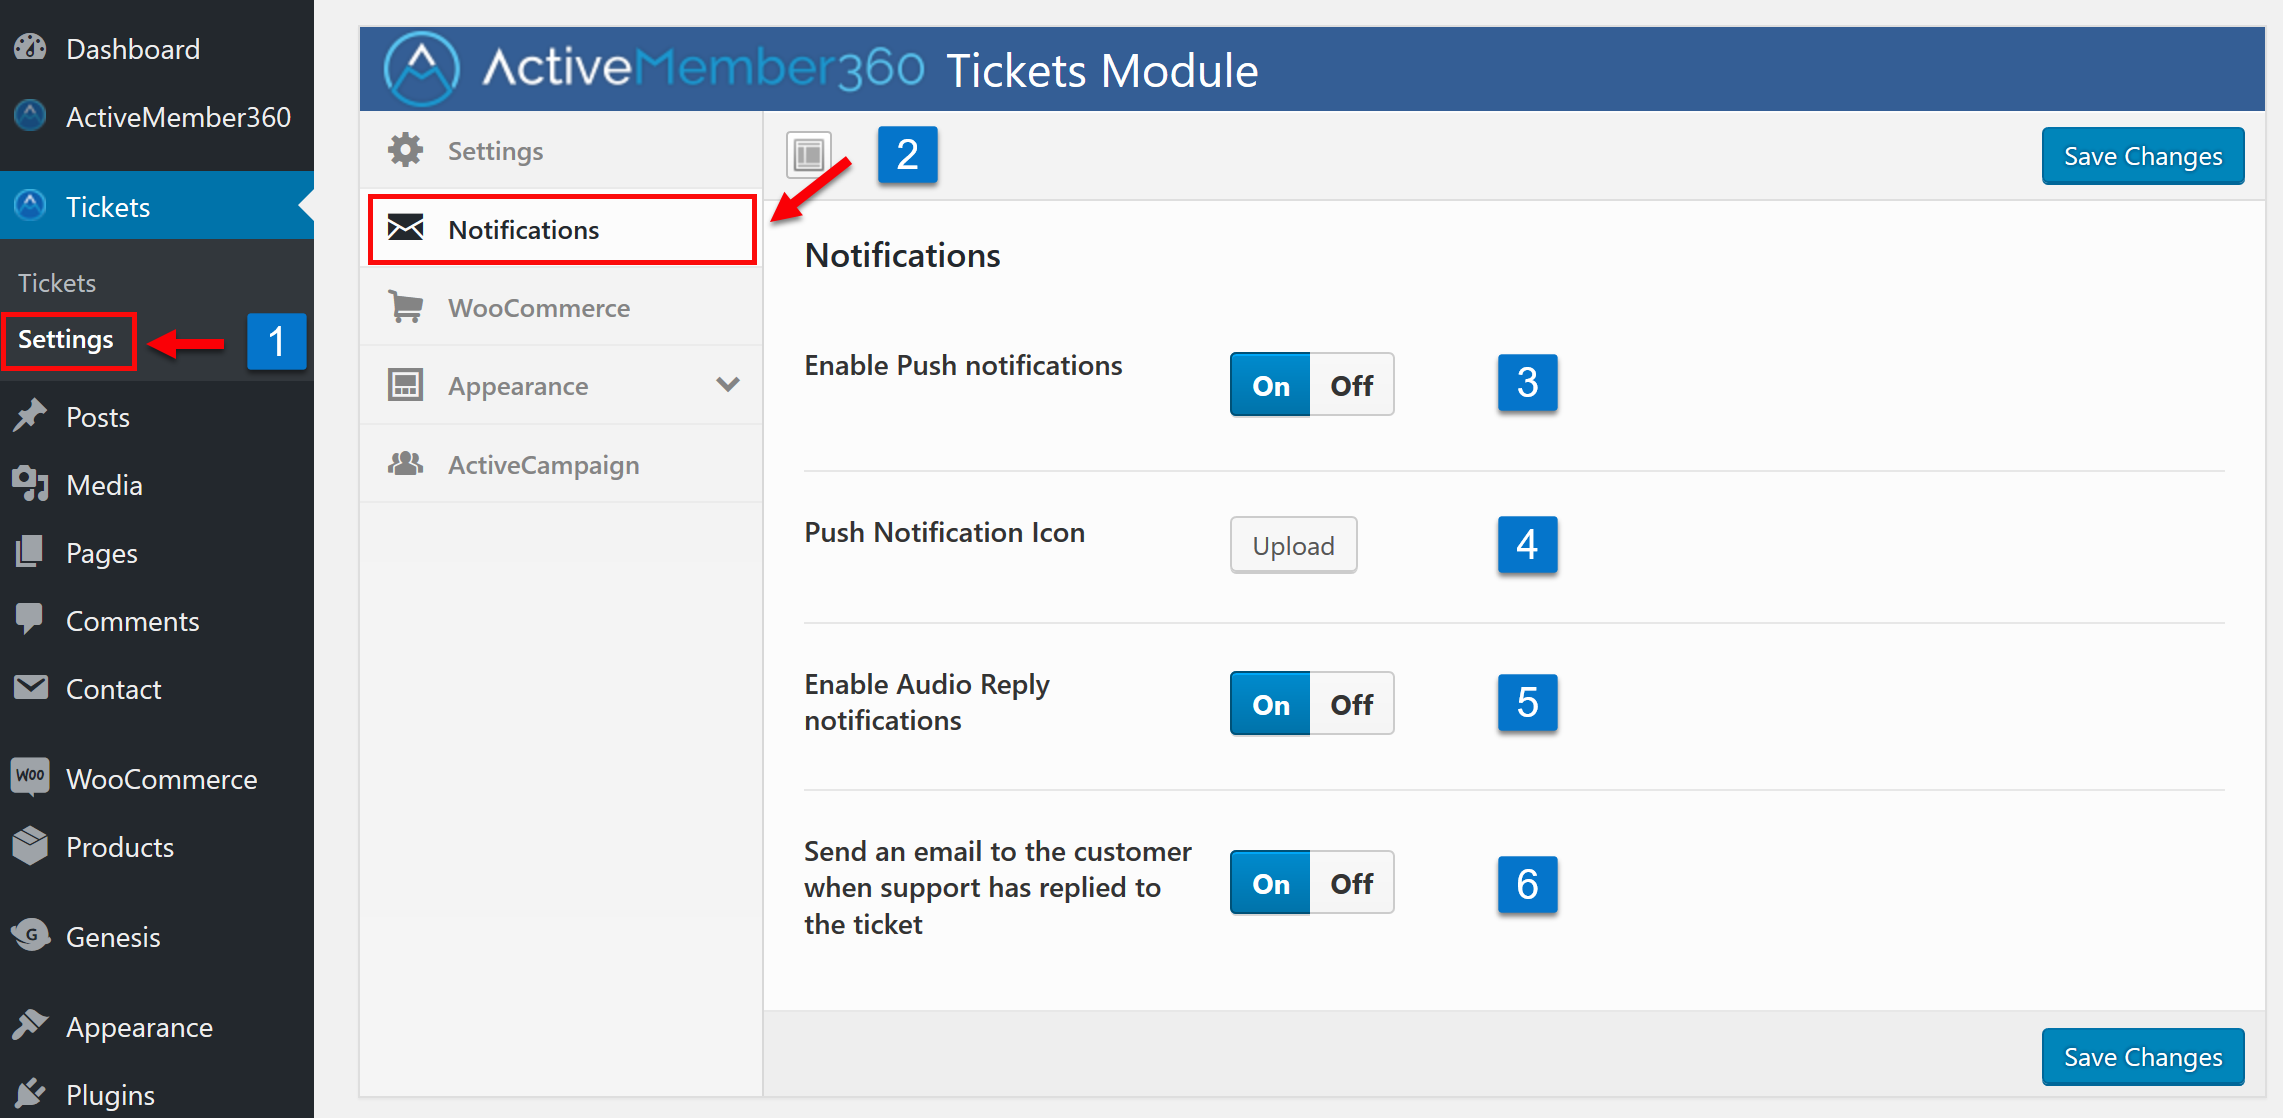Expand the Appearance tab chevron

728,385
